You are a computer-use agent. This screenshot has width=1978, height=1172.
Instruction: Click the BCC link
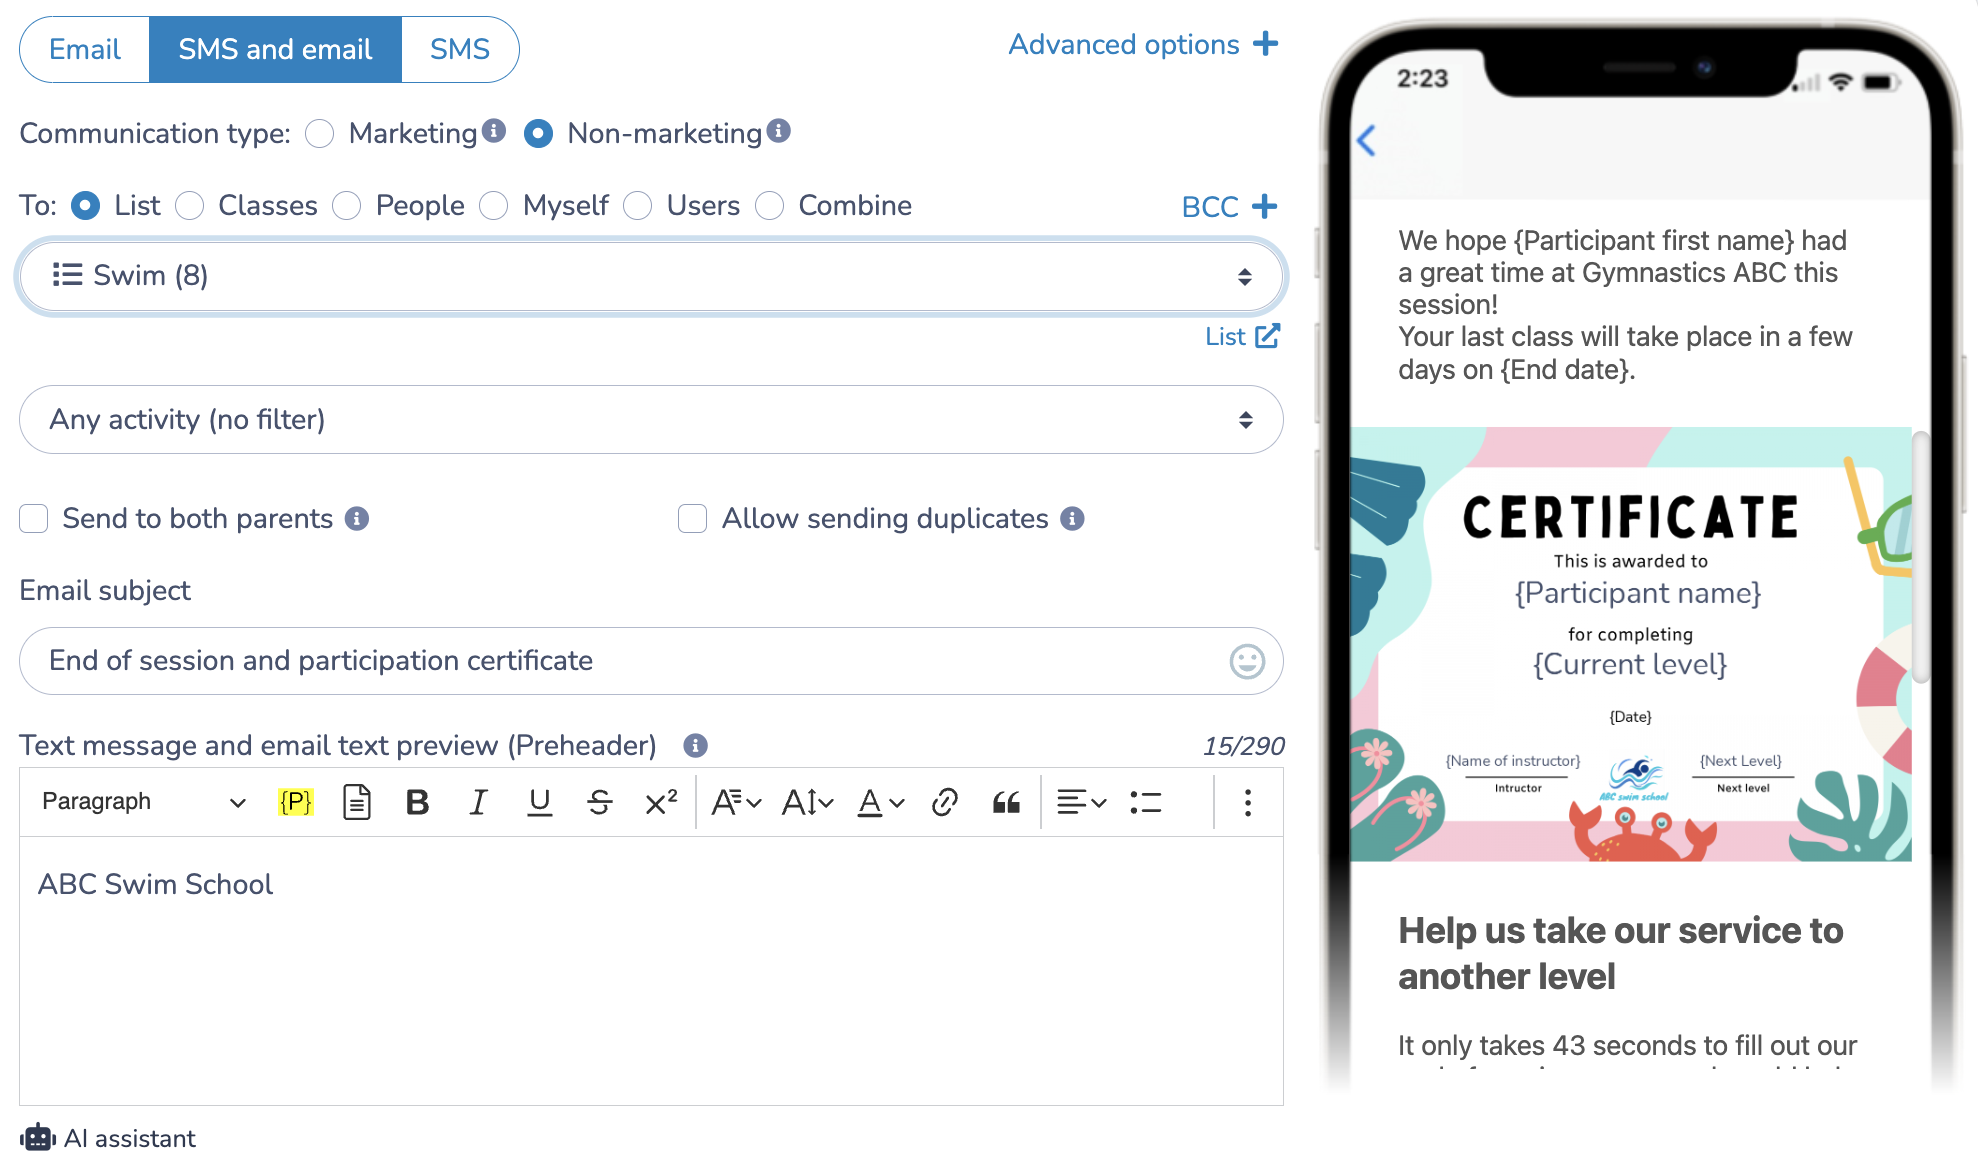(1210, 207)
